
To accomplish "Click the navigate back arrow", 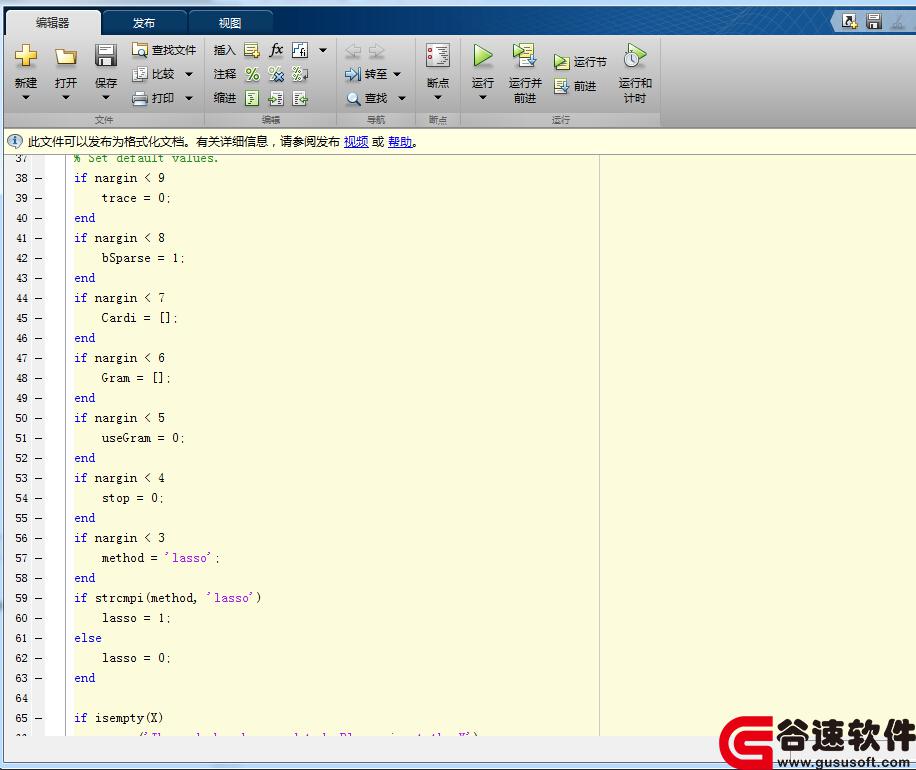I will pos(353,51).
